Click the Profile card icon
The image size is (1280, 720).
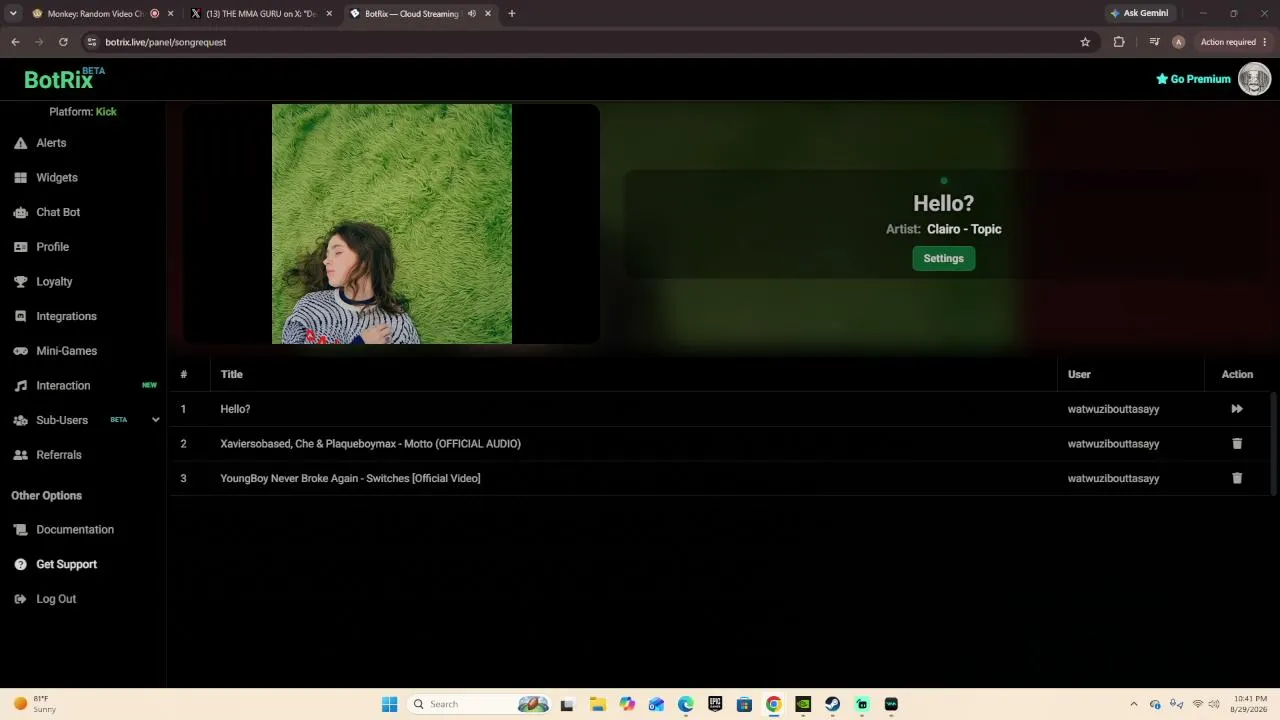tap(20, 247)
